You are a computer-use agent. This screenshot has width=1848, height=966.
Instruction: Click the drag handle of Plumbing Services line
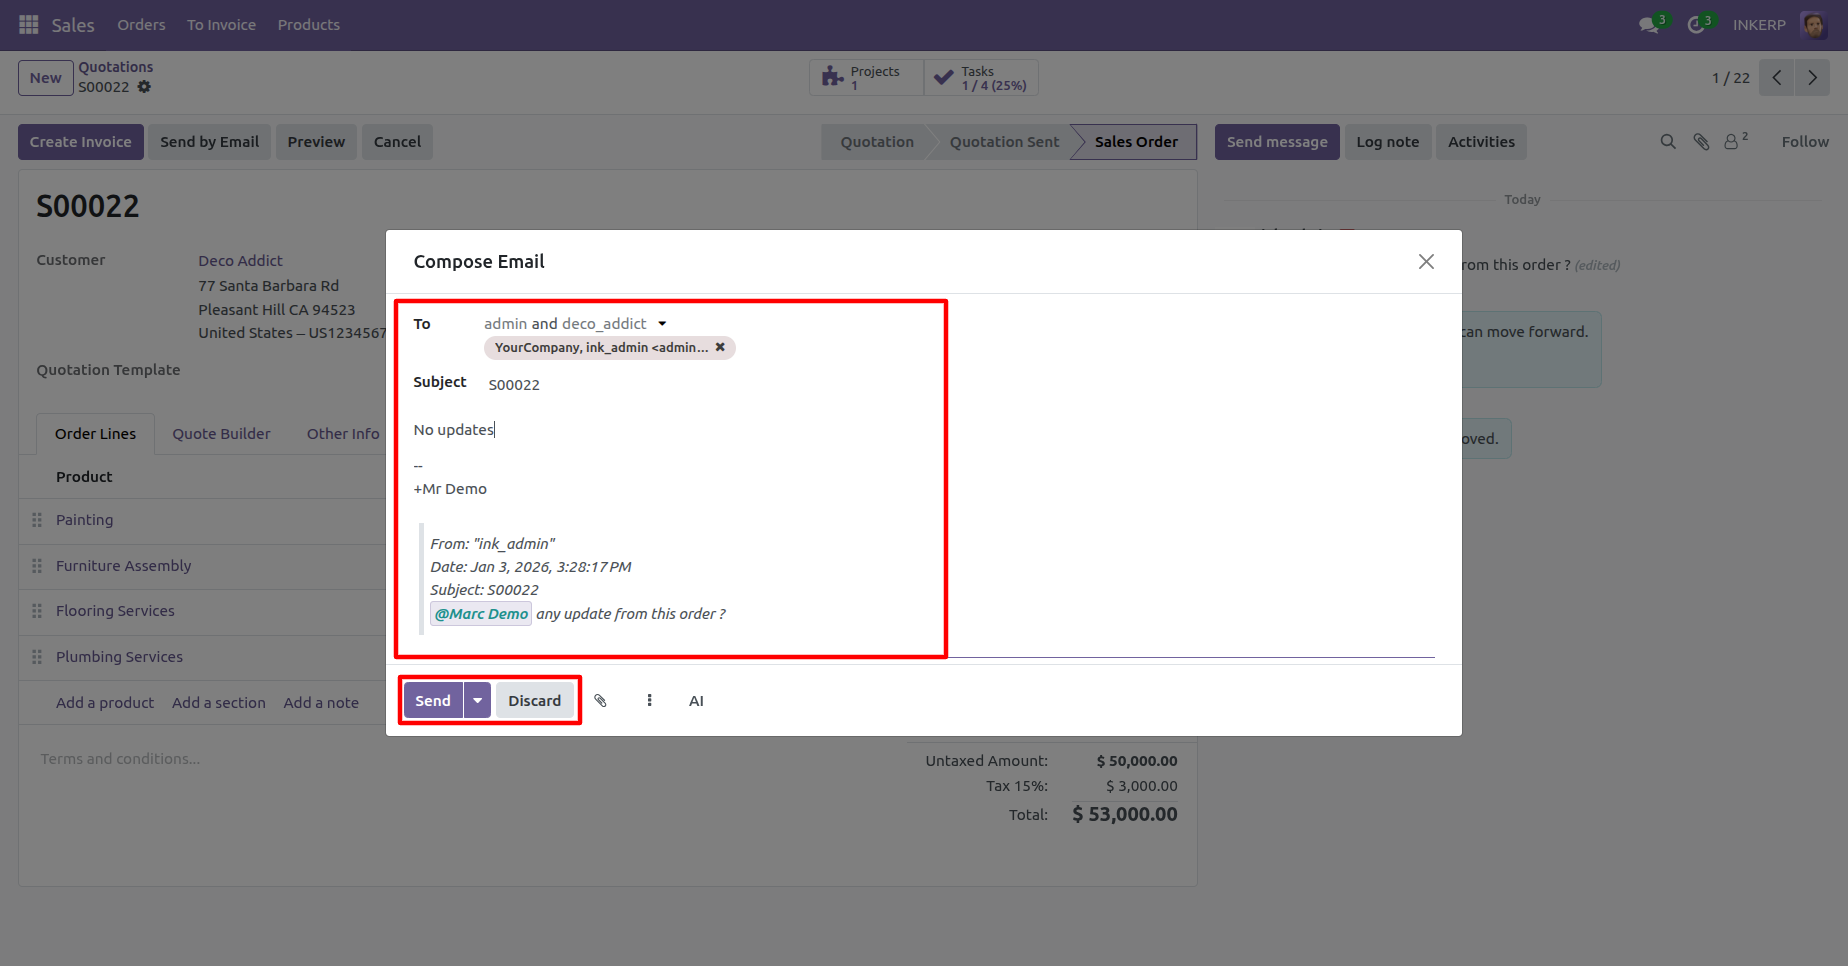(x=37, y=657)
